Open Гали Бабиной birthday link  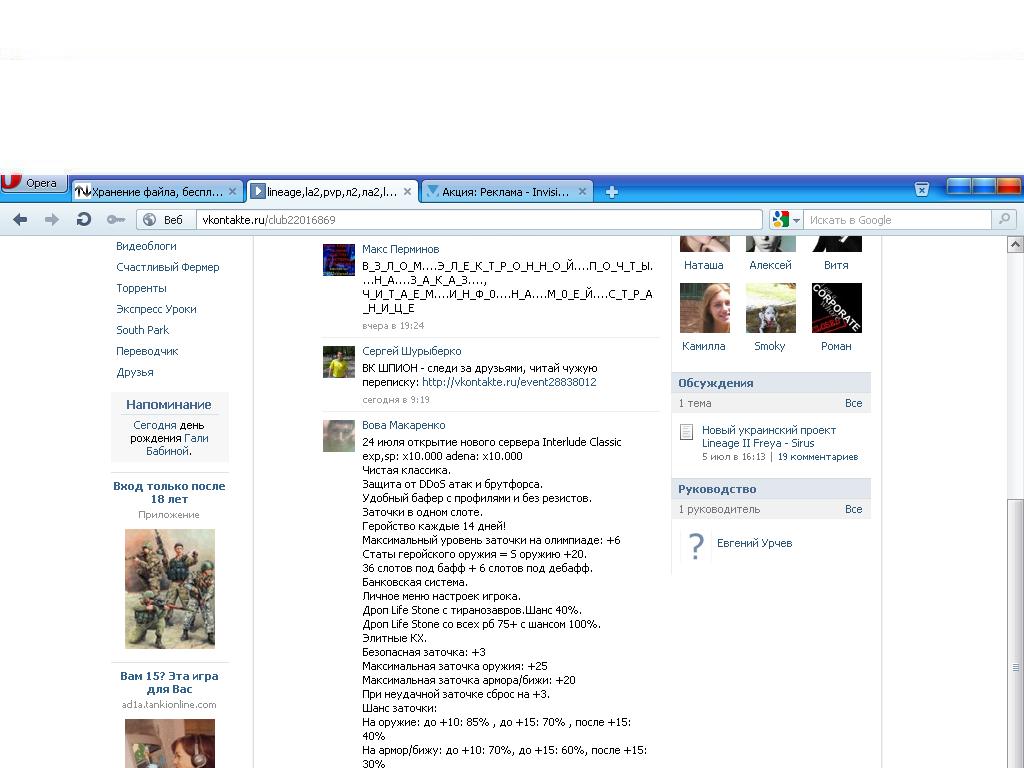click(x=177, y=445)
